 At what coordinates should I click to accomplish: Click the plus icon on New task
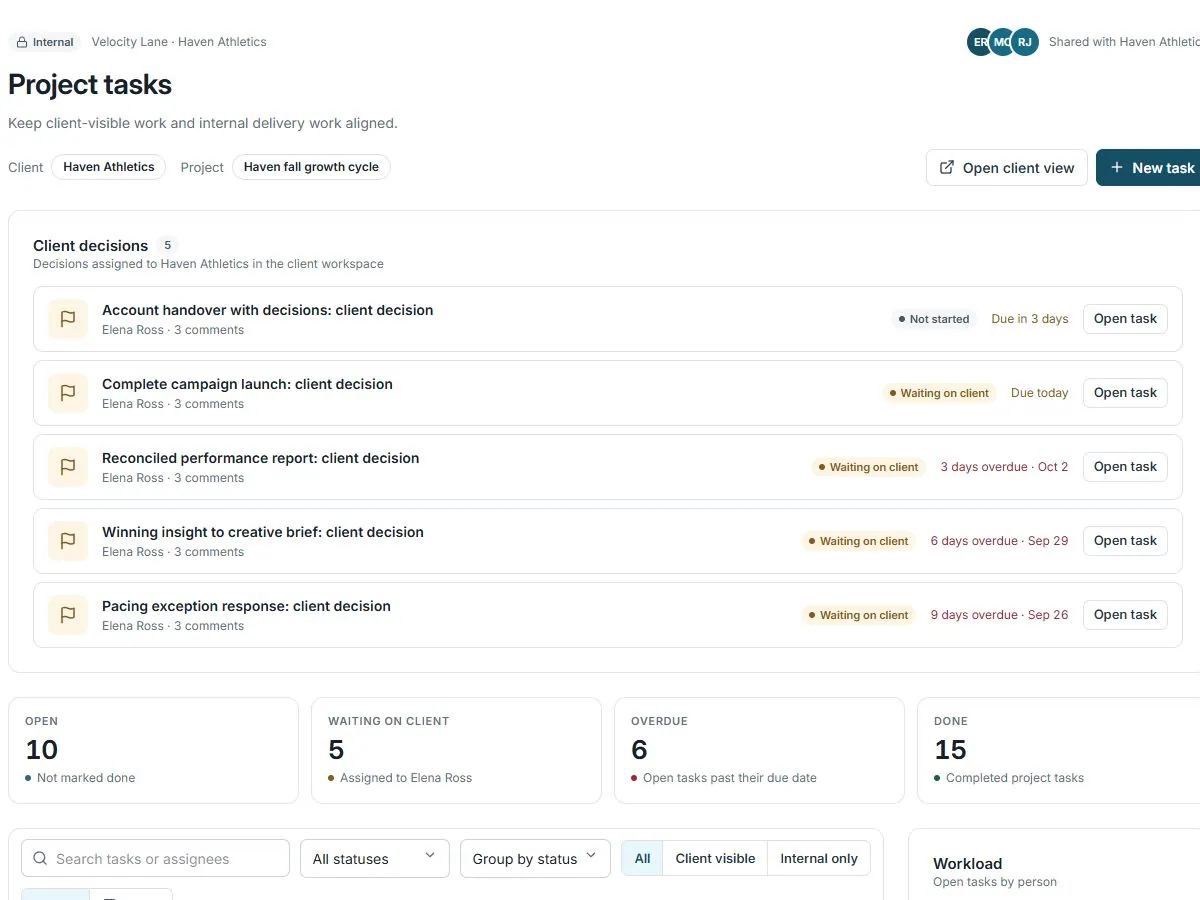(x=1117, y=168)
